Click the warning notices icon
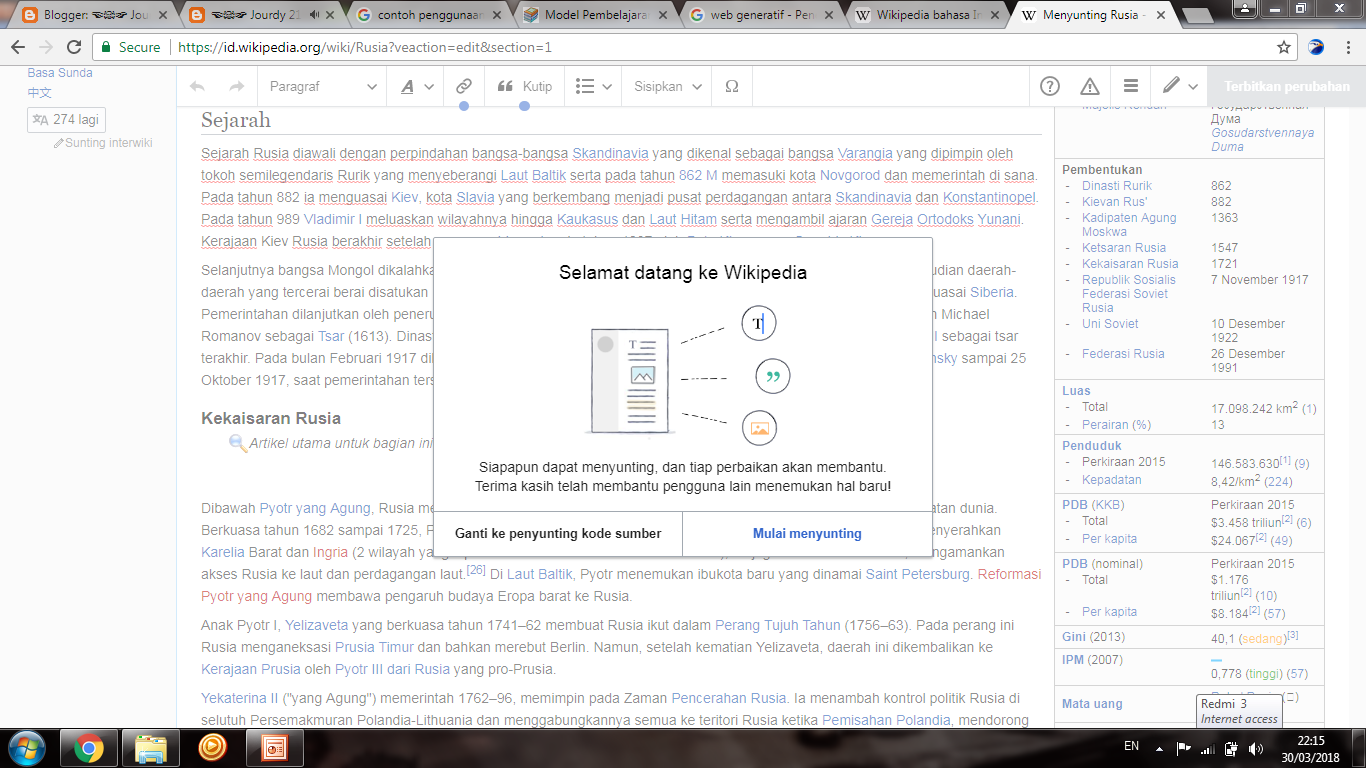1366x768 pixels. [x=1091, y=86]
